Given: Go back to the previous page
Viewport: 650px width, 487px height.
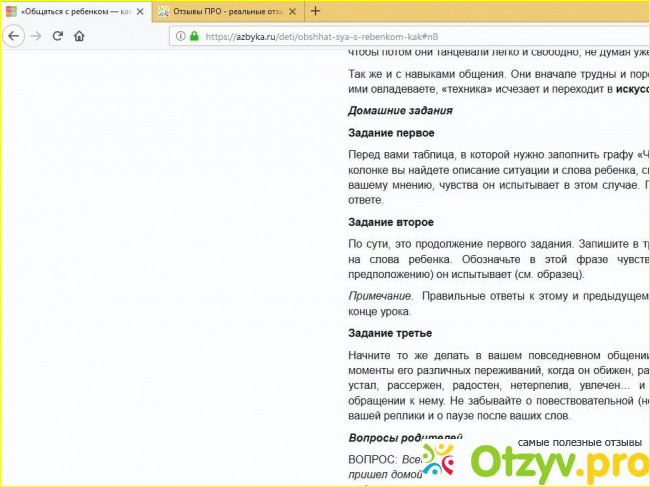Looking at the screenshot, I should tap(13, 35).
